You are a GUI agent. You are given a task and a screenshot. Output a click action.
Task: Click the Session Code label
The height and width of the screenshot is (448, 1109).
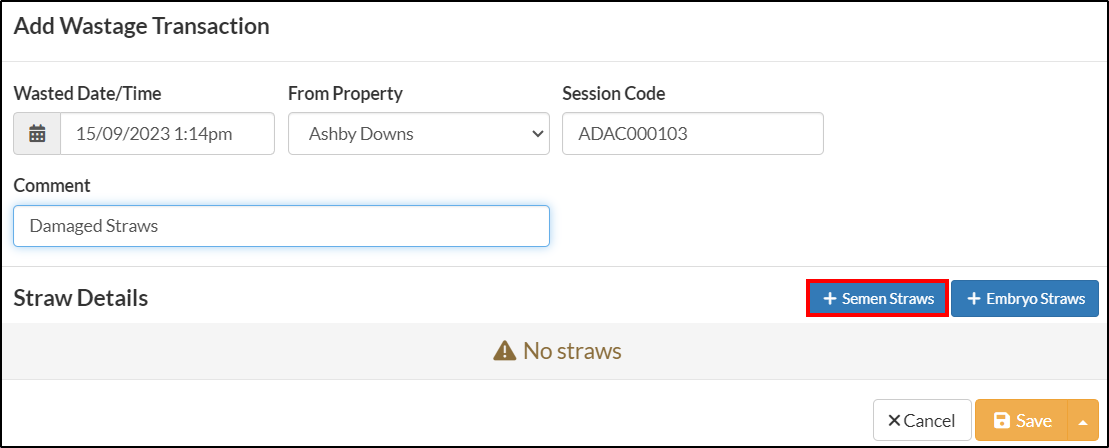pyautogui.click(x=614, y=93)
